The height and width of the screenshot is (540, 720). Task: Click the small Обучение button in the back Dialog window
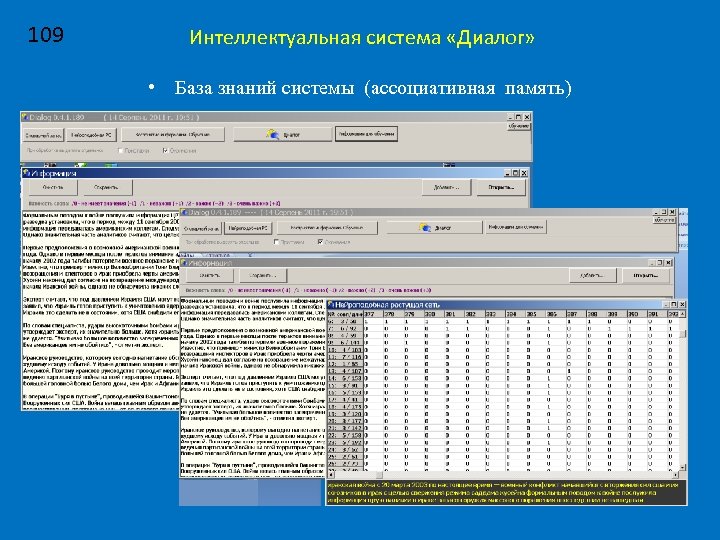click(x=519, y=126)
